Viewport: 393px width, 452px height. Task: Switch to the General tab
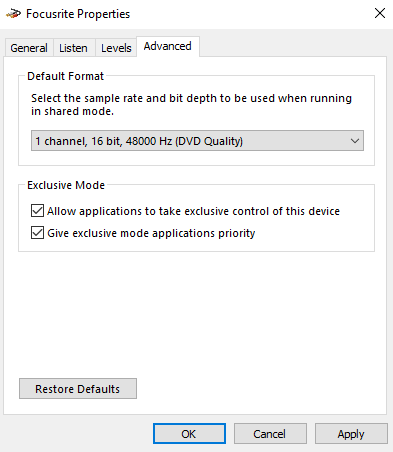click(29, 48)
